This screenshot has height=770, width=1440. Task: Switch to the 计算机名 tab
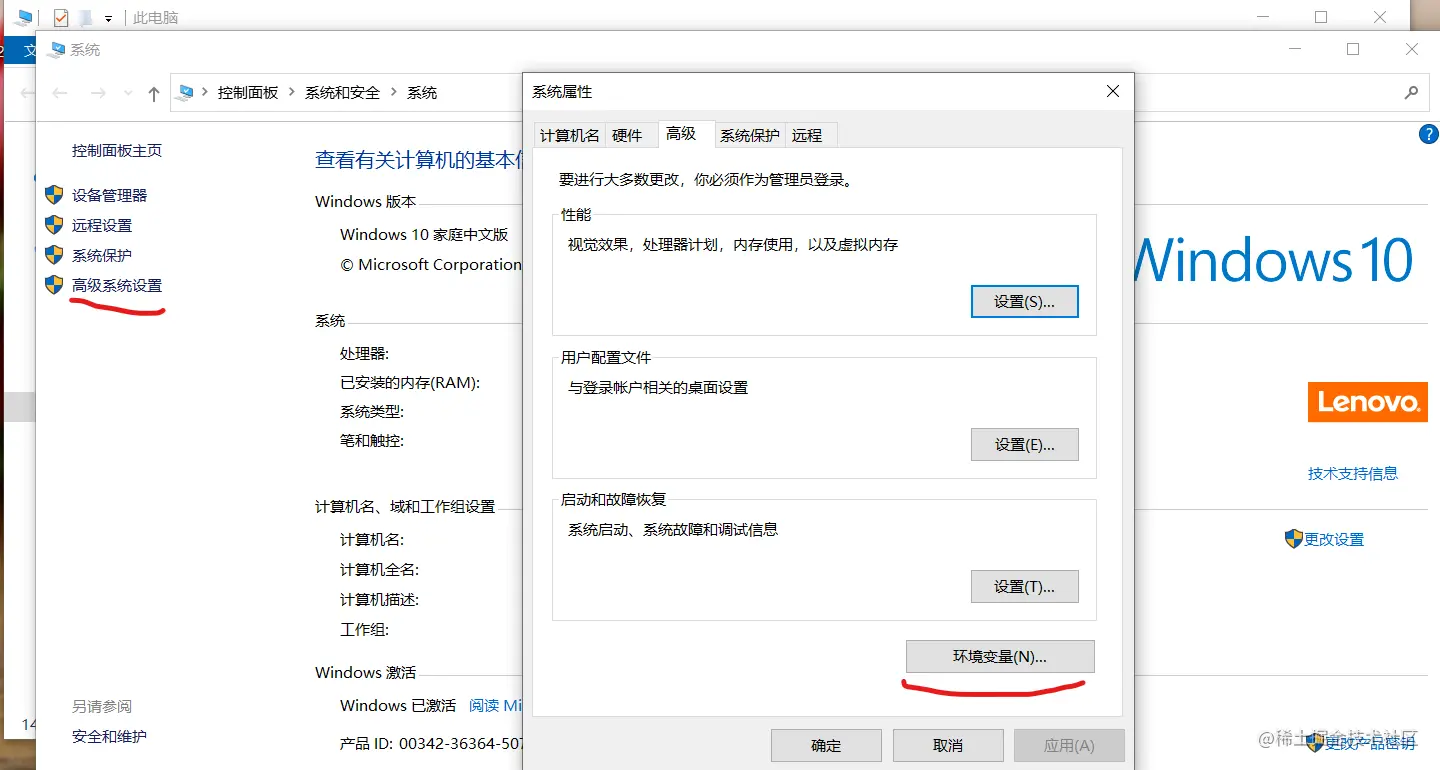569,136
